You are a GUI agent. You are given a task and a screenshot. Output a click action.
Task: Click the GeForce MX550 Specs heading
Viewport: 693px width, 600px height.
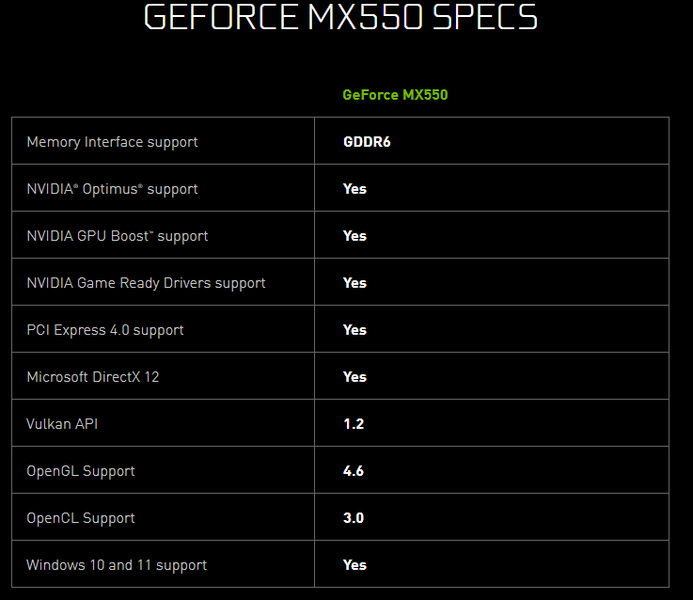tap(341, 18)
